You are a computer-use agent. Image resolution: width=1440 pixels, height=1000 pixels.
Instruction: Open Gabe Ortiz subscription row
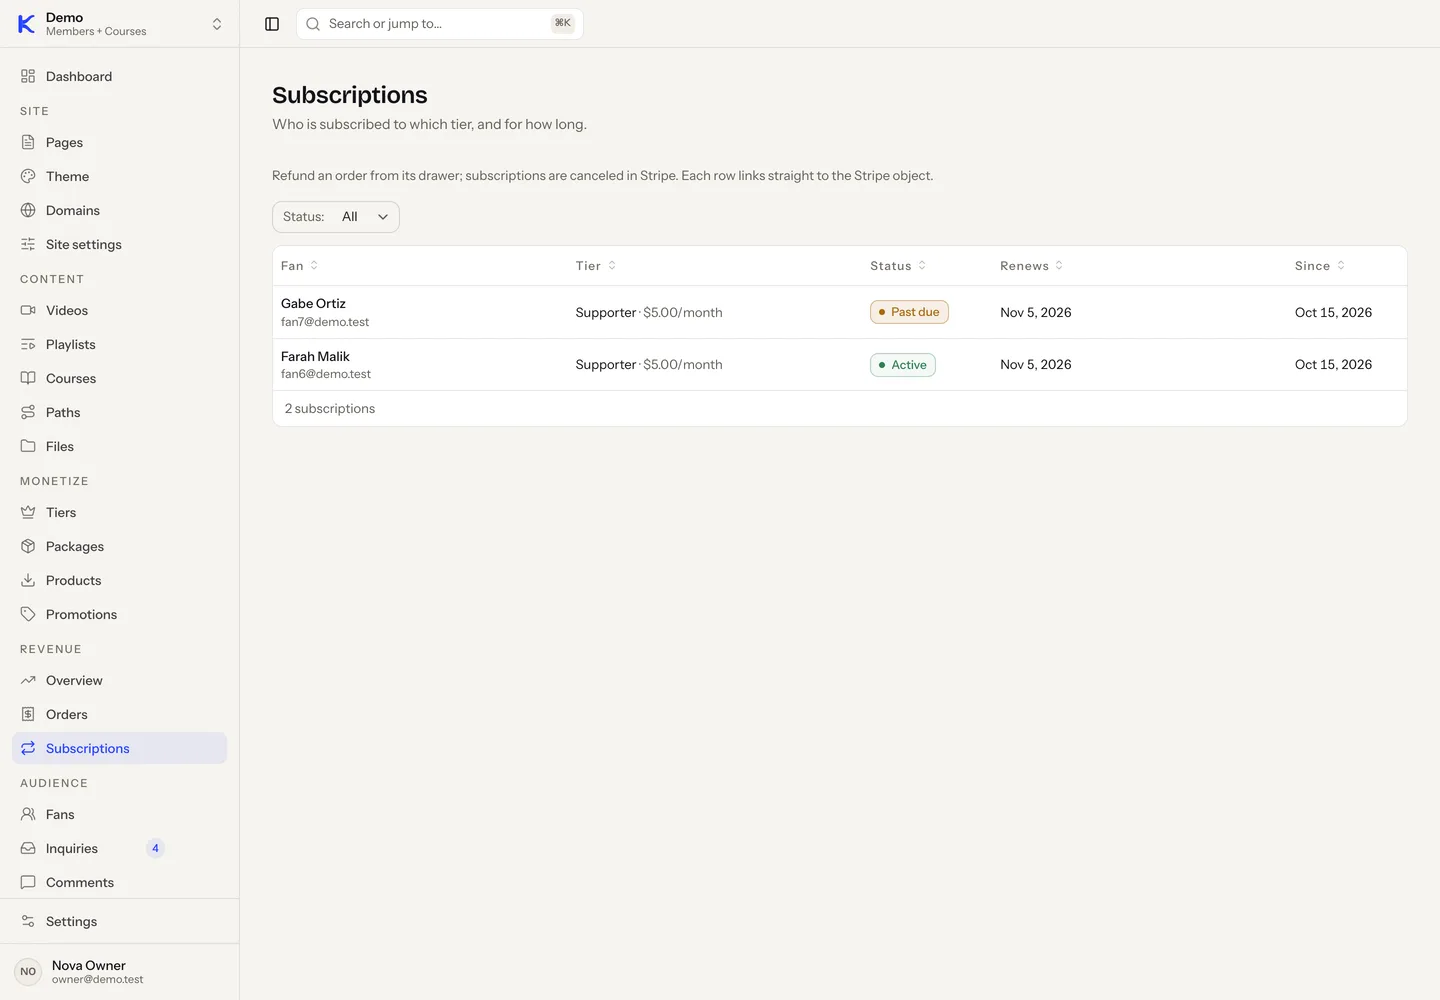tap(840, 312)
